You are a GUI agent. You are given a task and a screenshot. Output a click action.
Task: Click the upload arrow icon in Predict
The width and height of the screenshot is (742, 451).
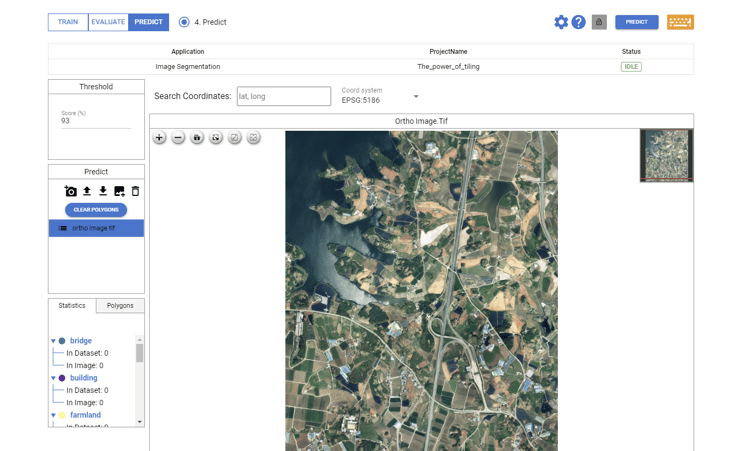(87, 191)
